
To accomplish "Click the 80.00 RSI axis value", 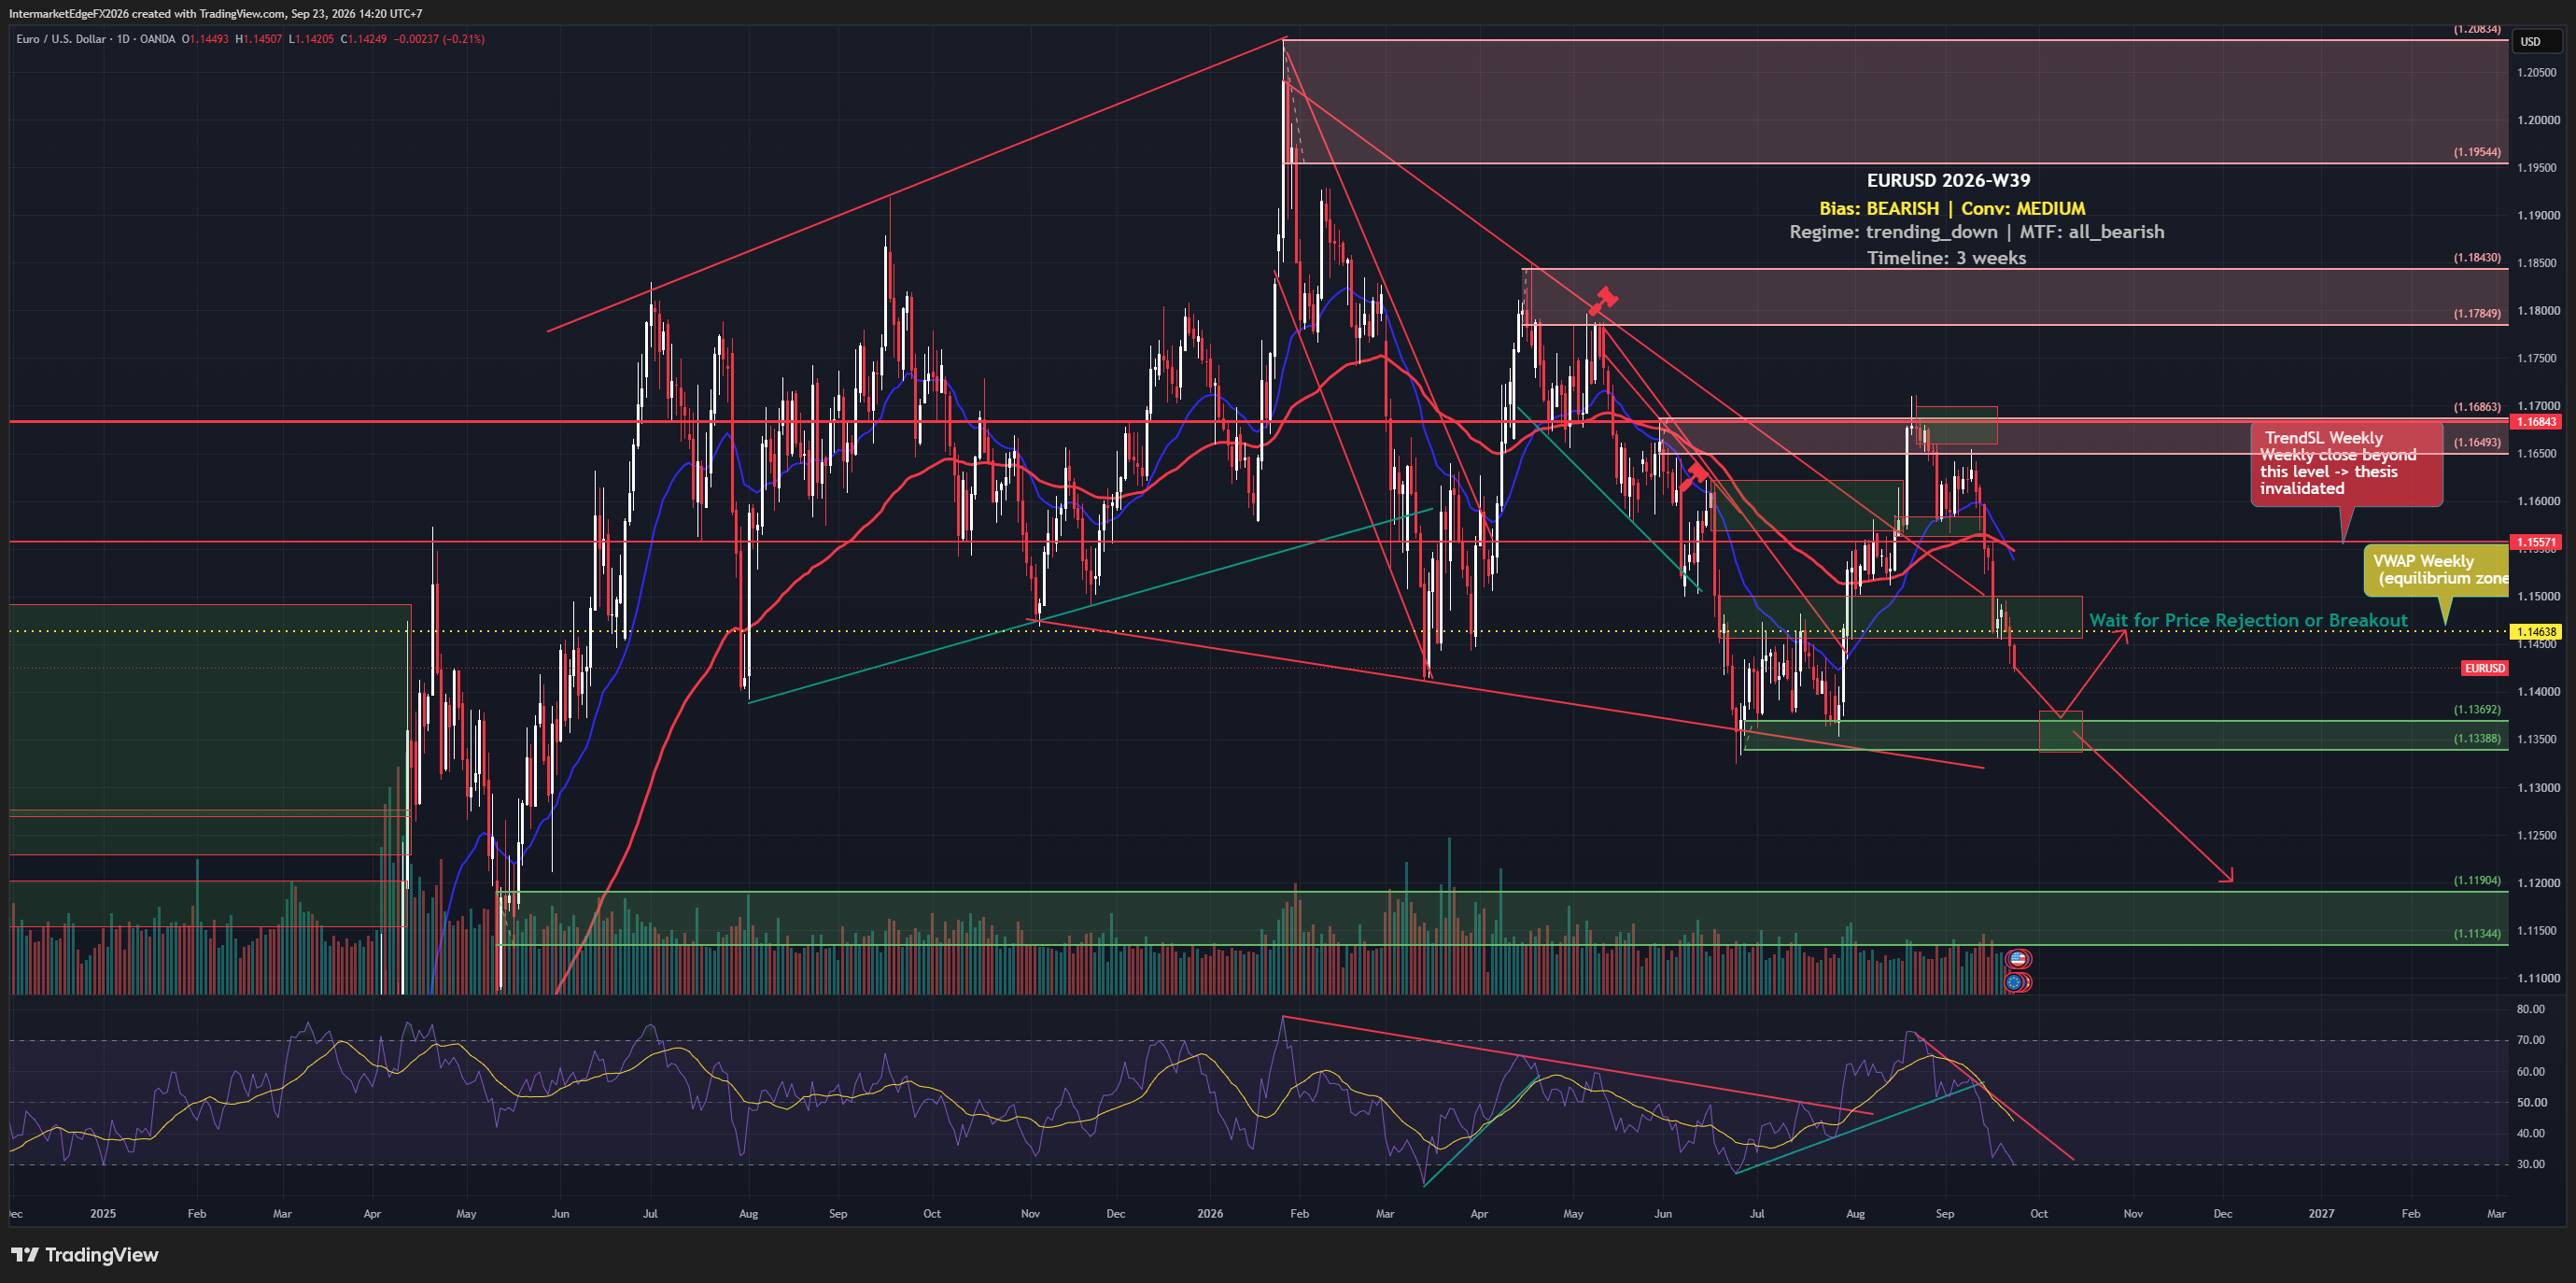I will tap(2531, 1009).
